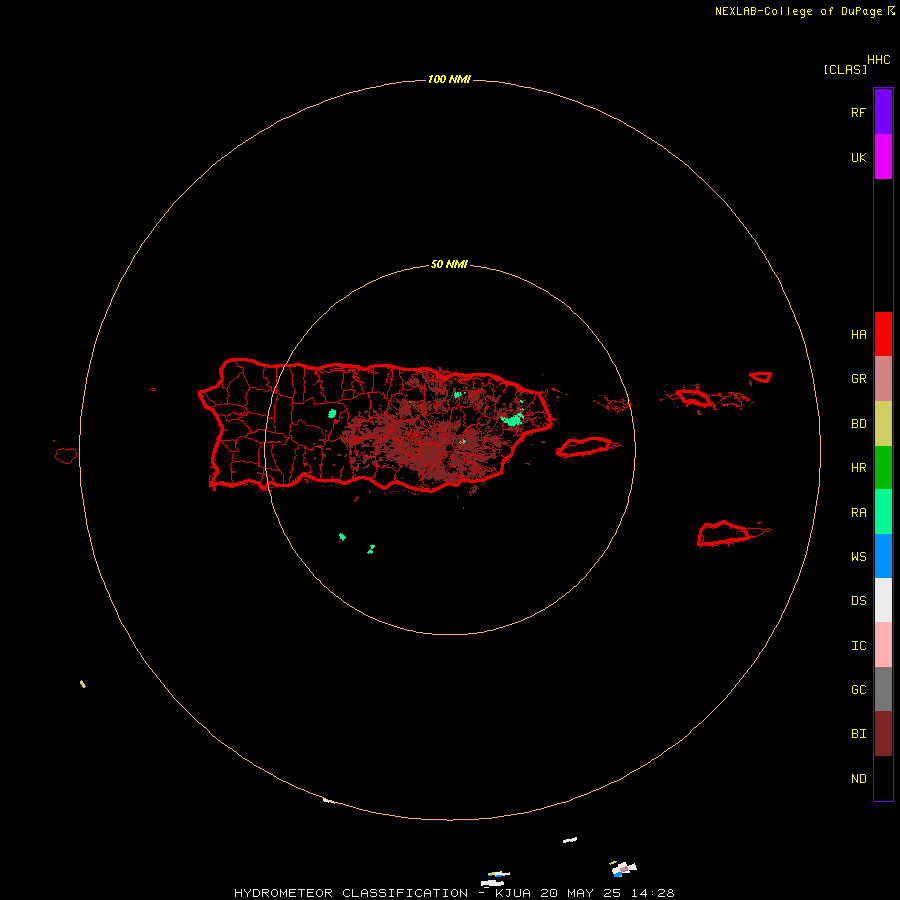Select the GR color swatch in legend

point(883,378)
